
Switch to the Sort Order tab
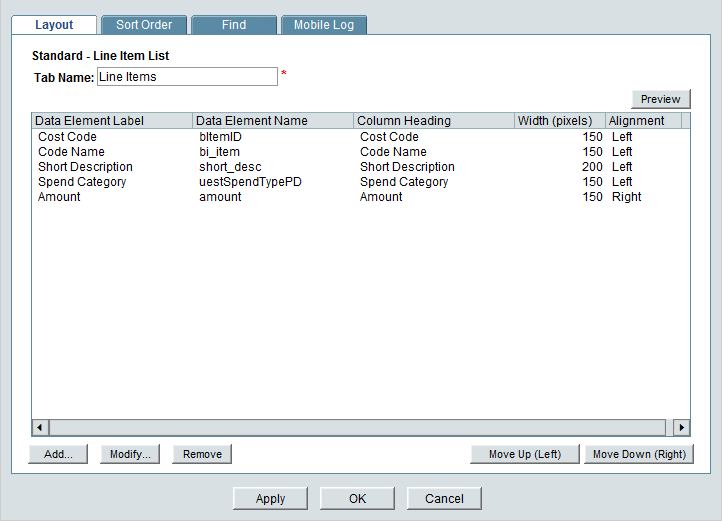pyautogui.click(x=144, y=25)
